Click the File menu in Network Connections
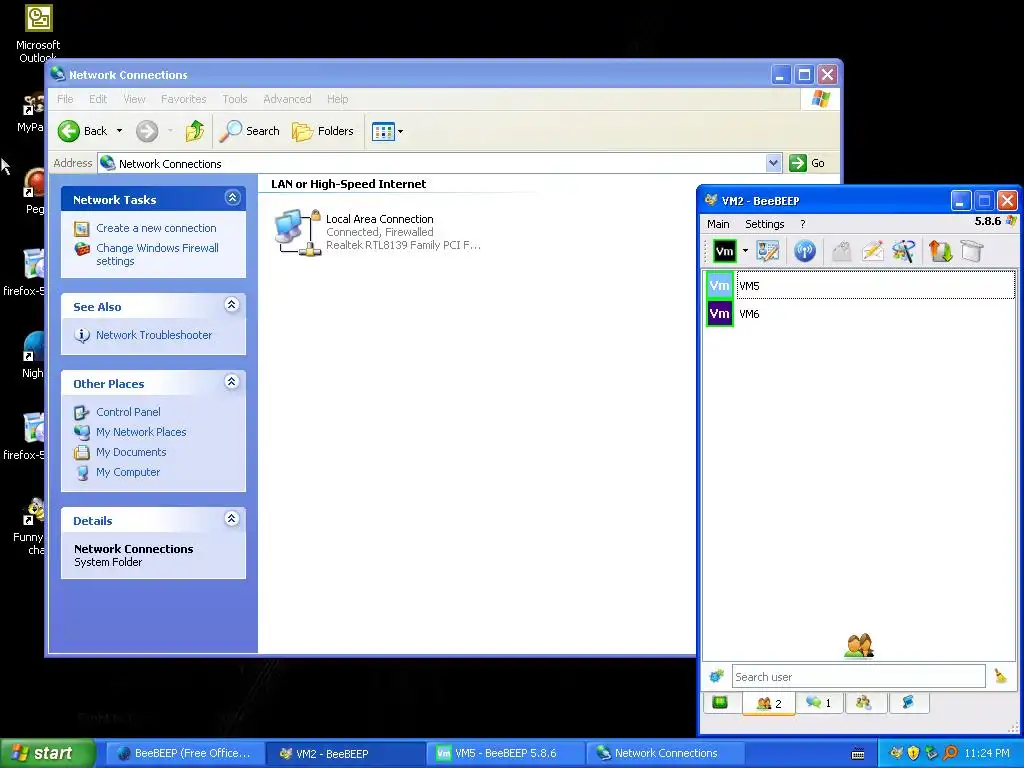 click(x=65, y=99)
